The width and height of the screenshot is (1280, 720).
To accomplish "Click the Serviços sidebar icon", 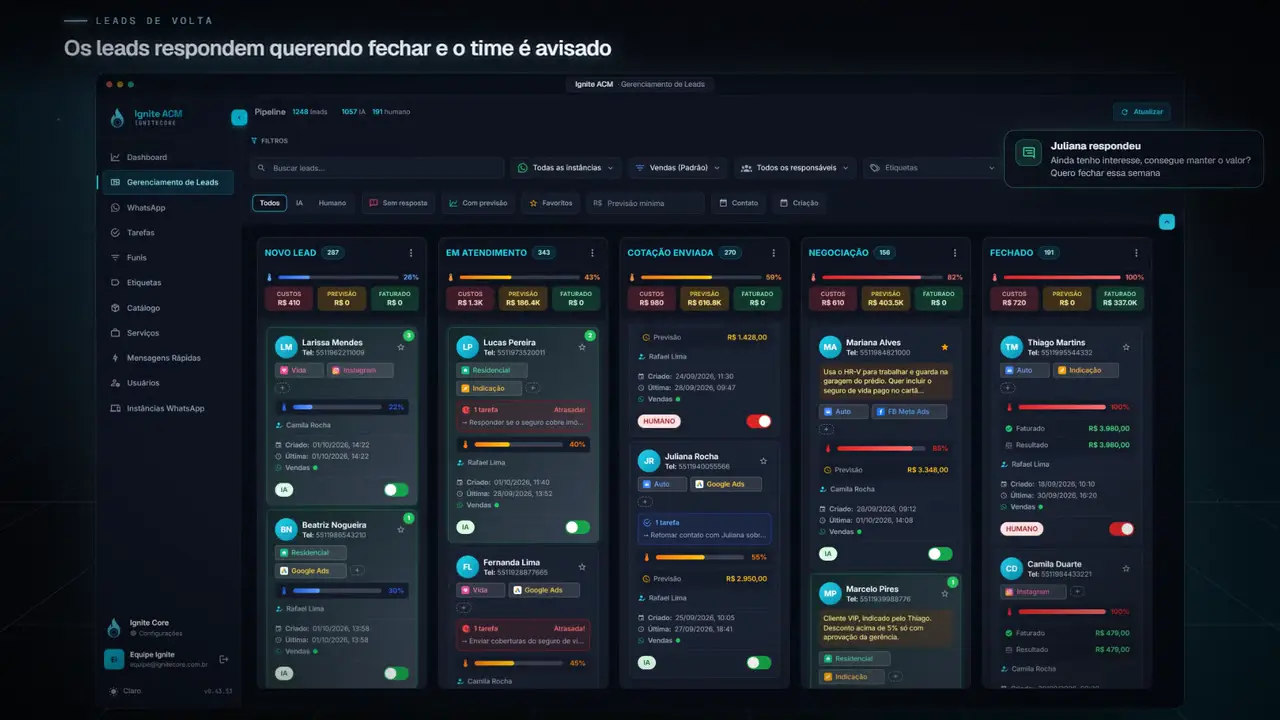I will click(115, 333).
